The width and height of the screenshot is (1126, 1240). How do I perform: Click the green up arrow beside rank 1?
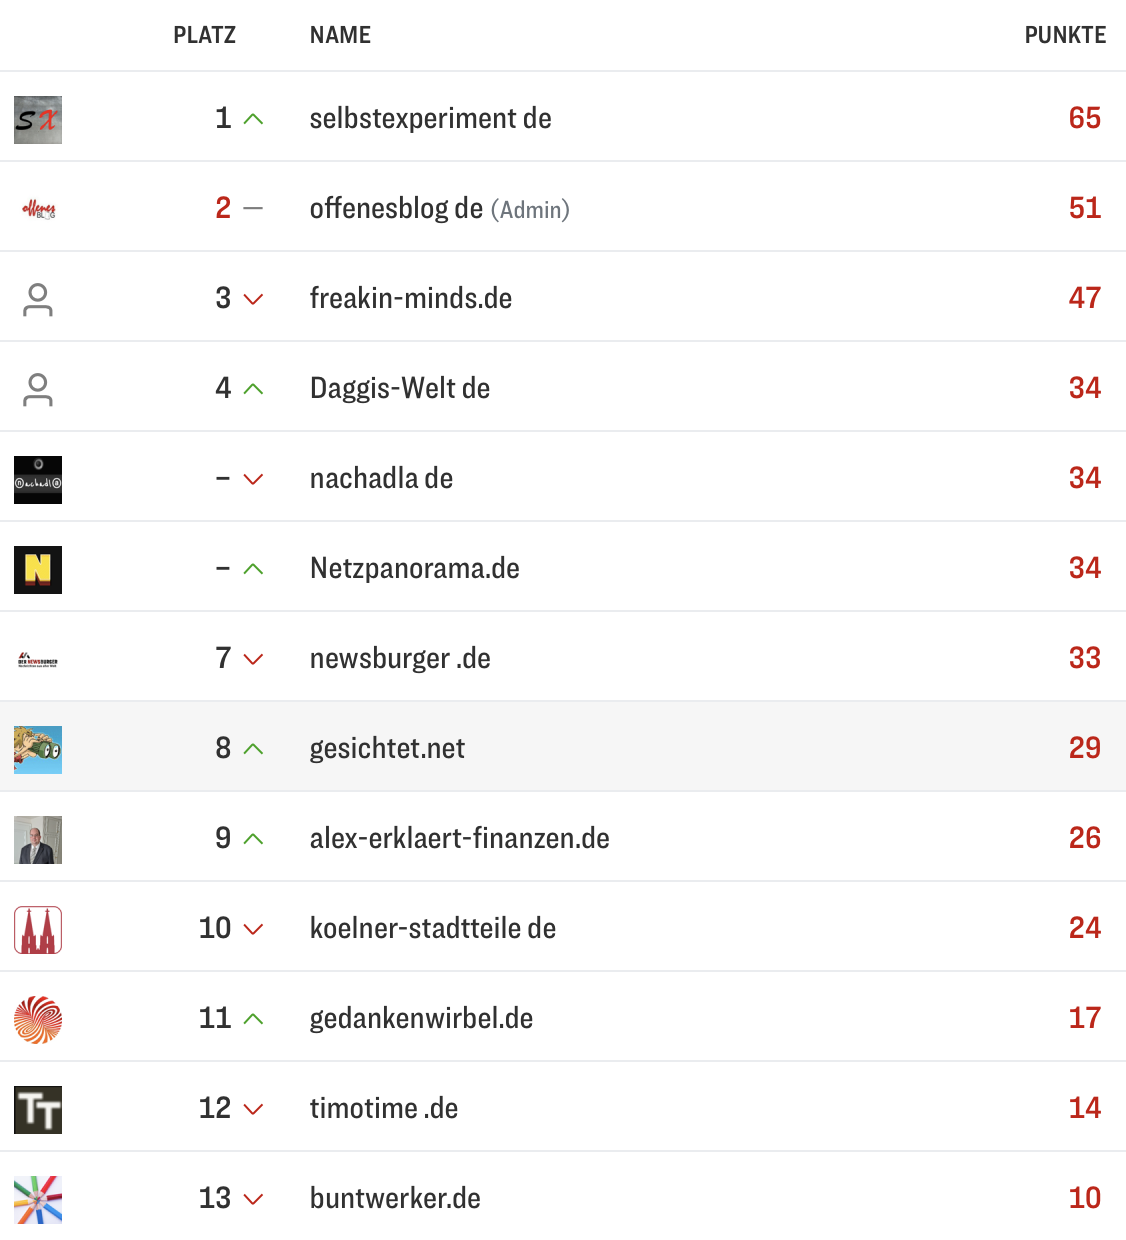coord(254,120)
